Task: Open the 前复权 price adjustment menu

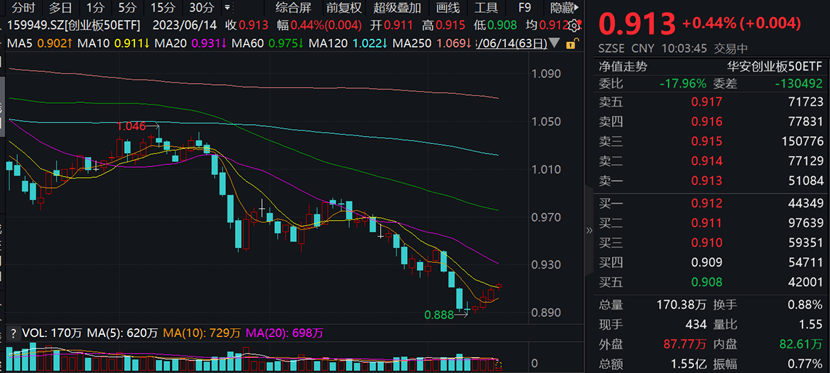Action: pos(343,8)
